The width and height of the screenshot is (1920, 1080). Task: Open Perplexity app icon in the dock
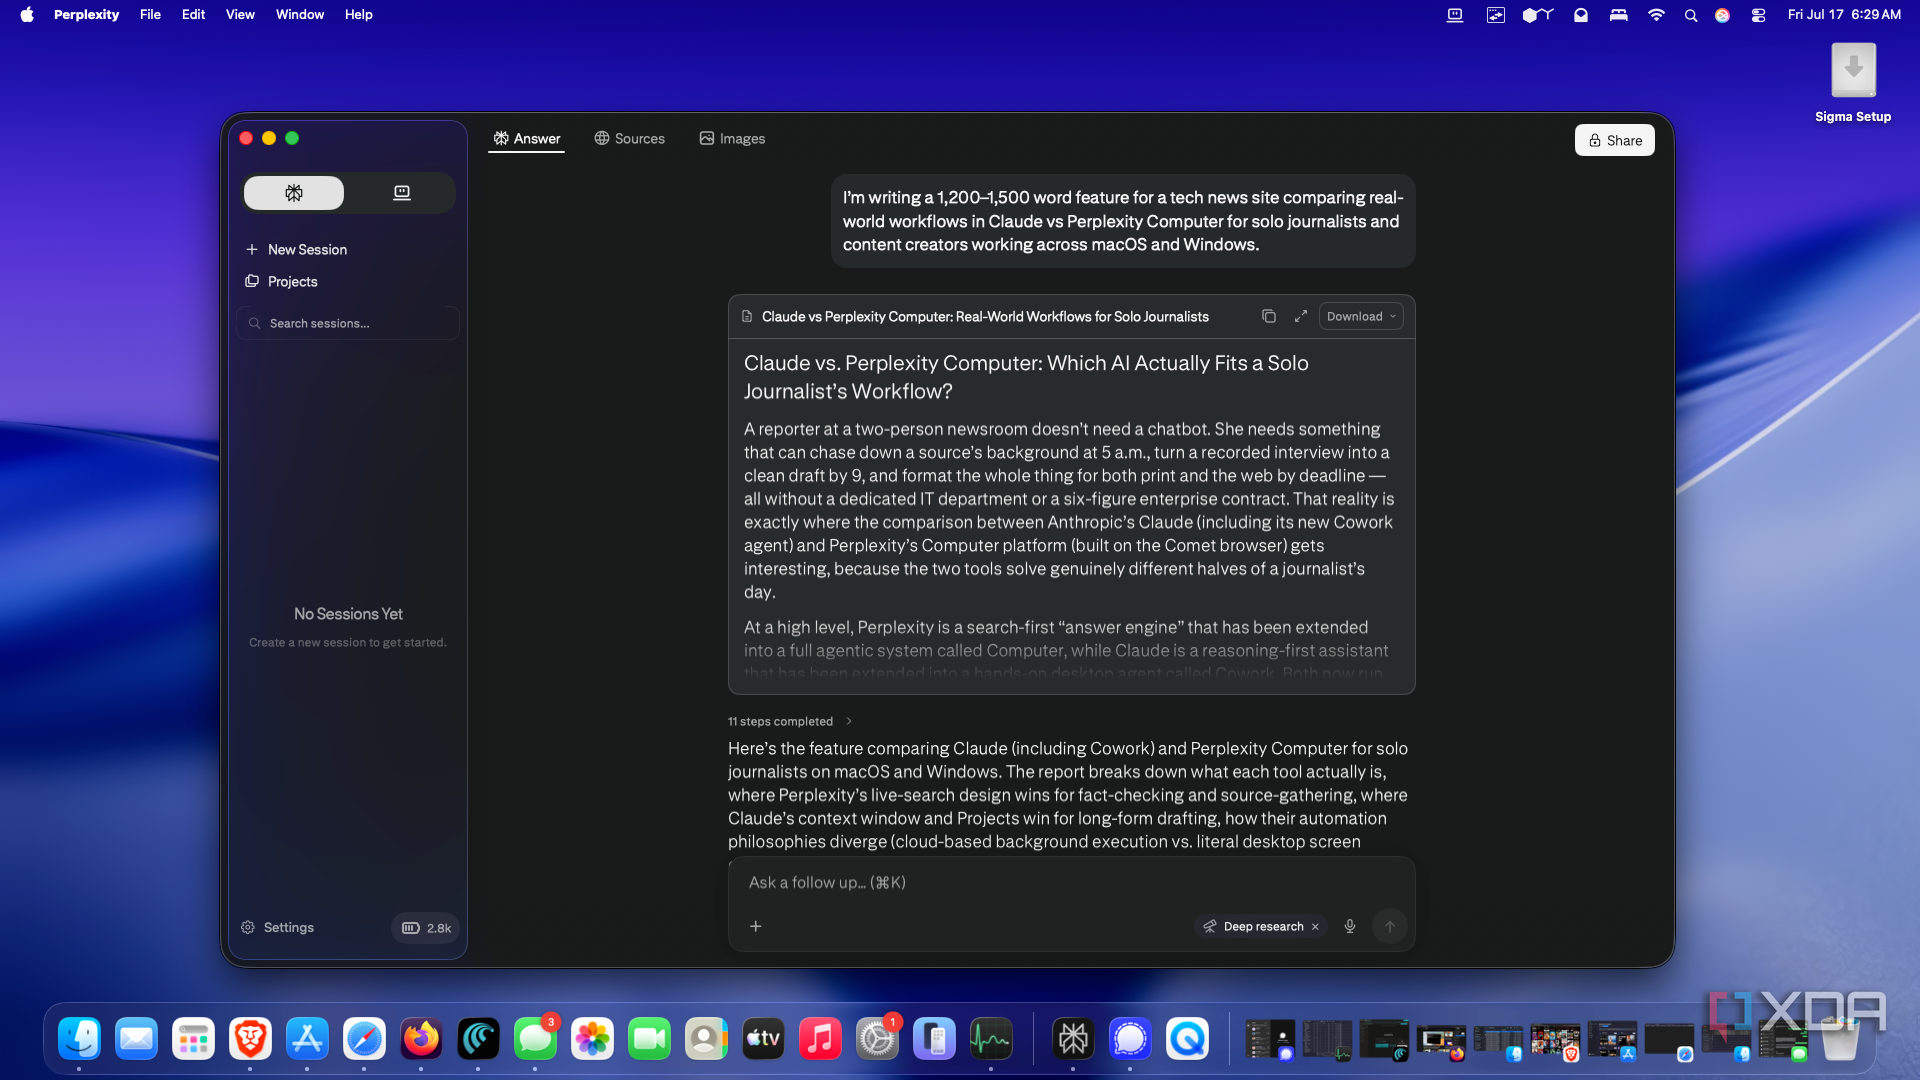1073,1039
